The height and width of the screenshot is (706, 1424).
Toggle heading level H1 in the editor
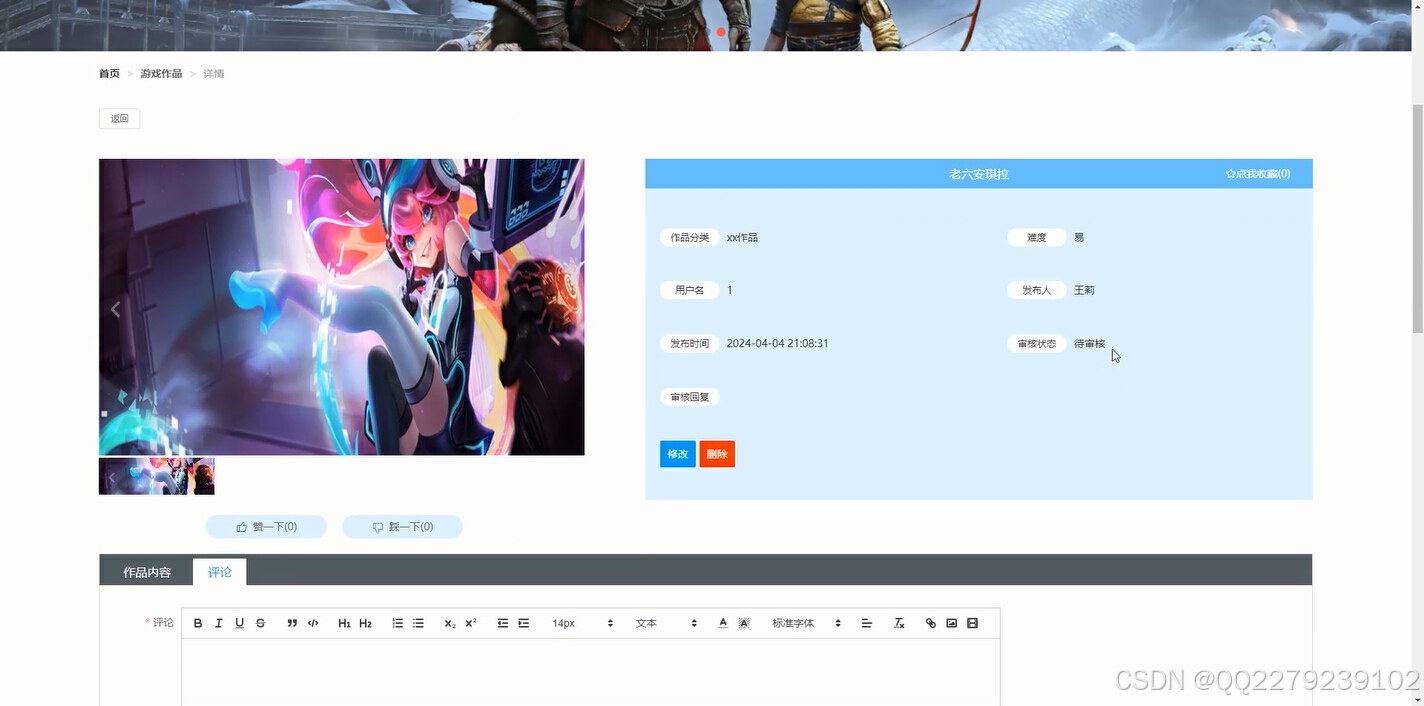[344, 622]
